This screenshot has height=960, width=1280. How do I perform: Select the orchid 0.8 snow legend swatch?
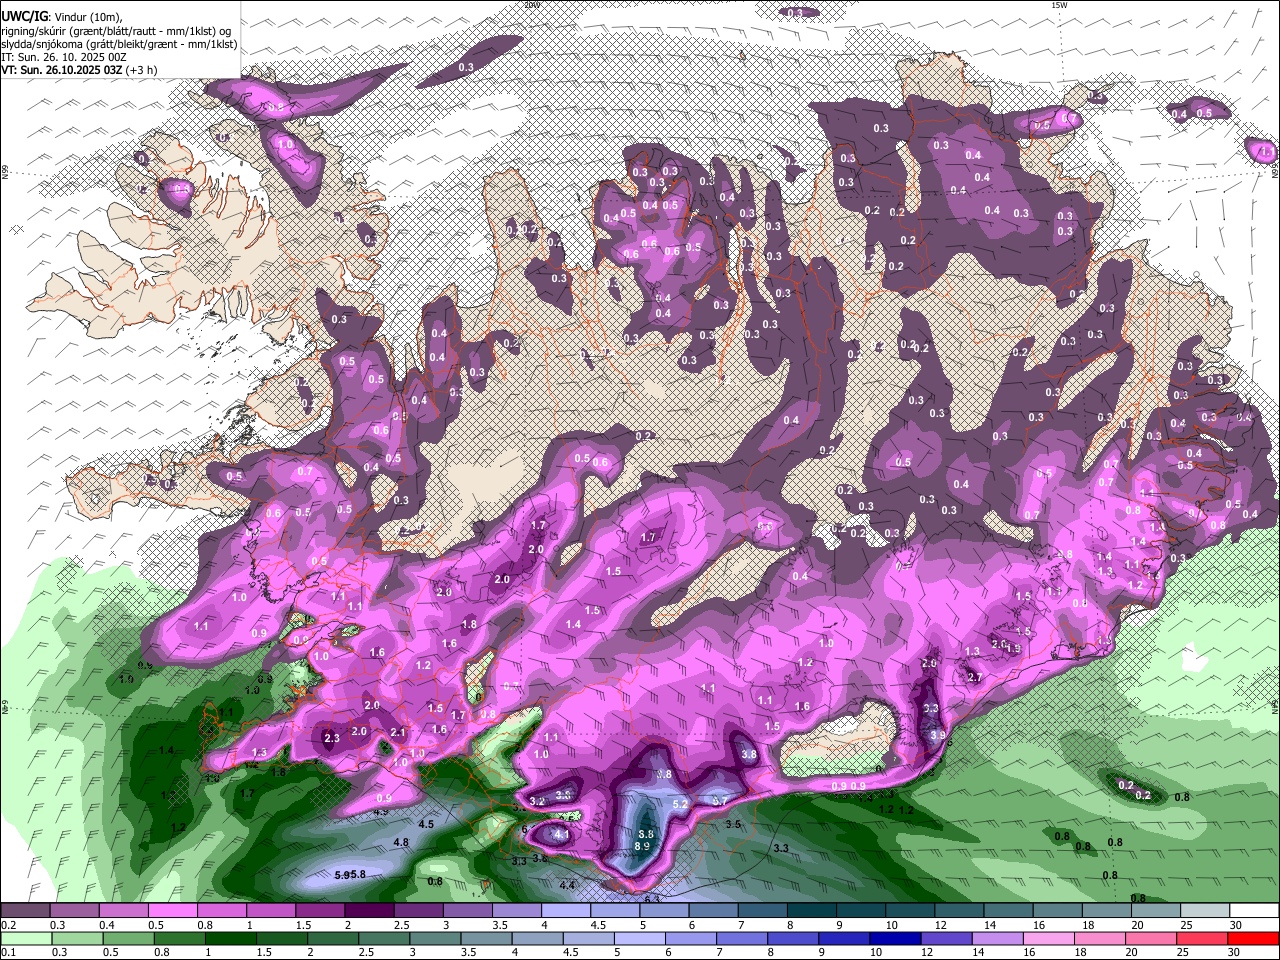pos(221,911)
